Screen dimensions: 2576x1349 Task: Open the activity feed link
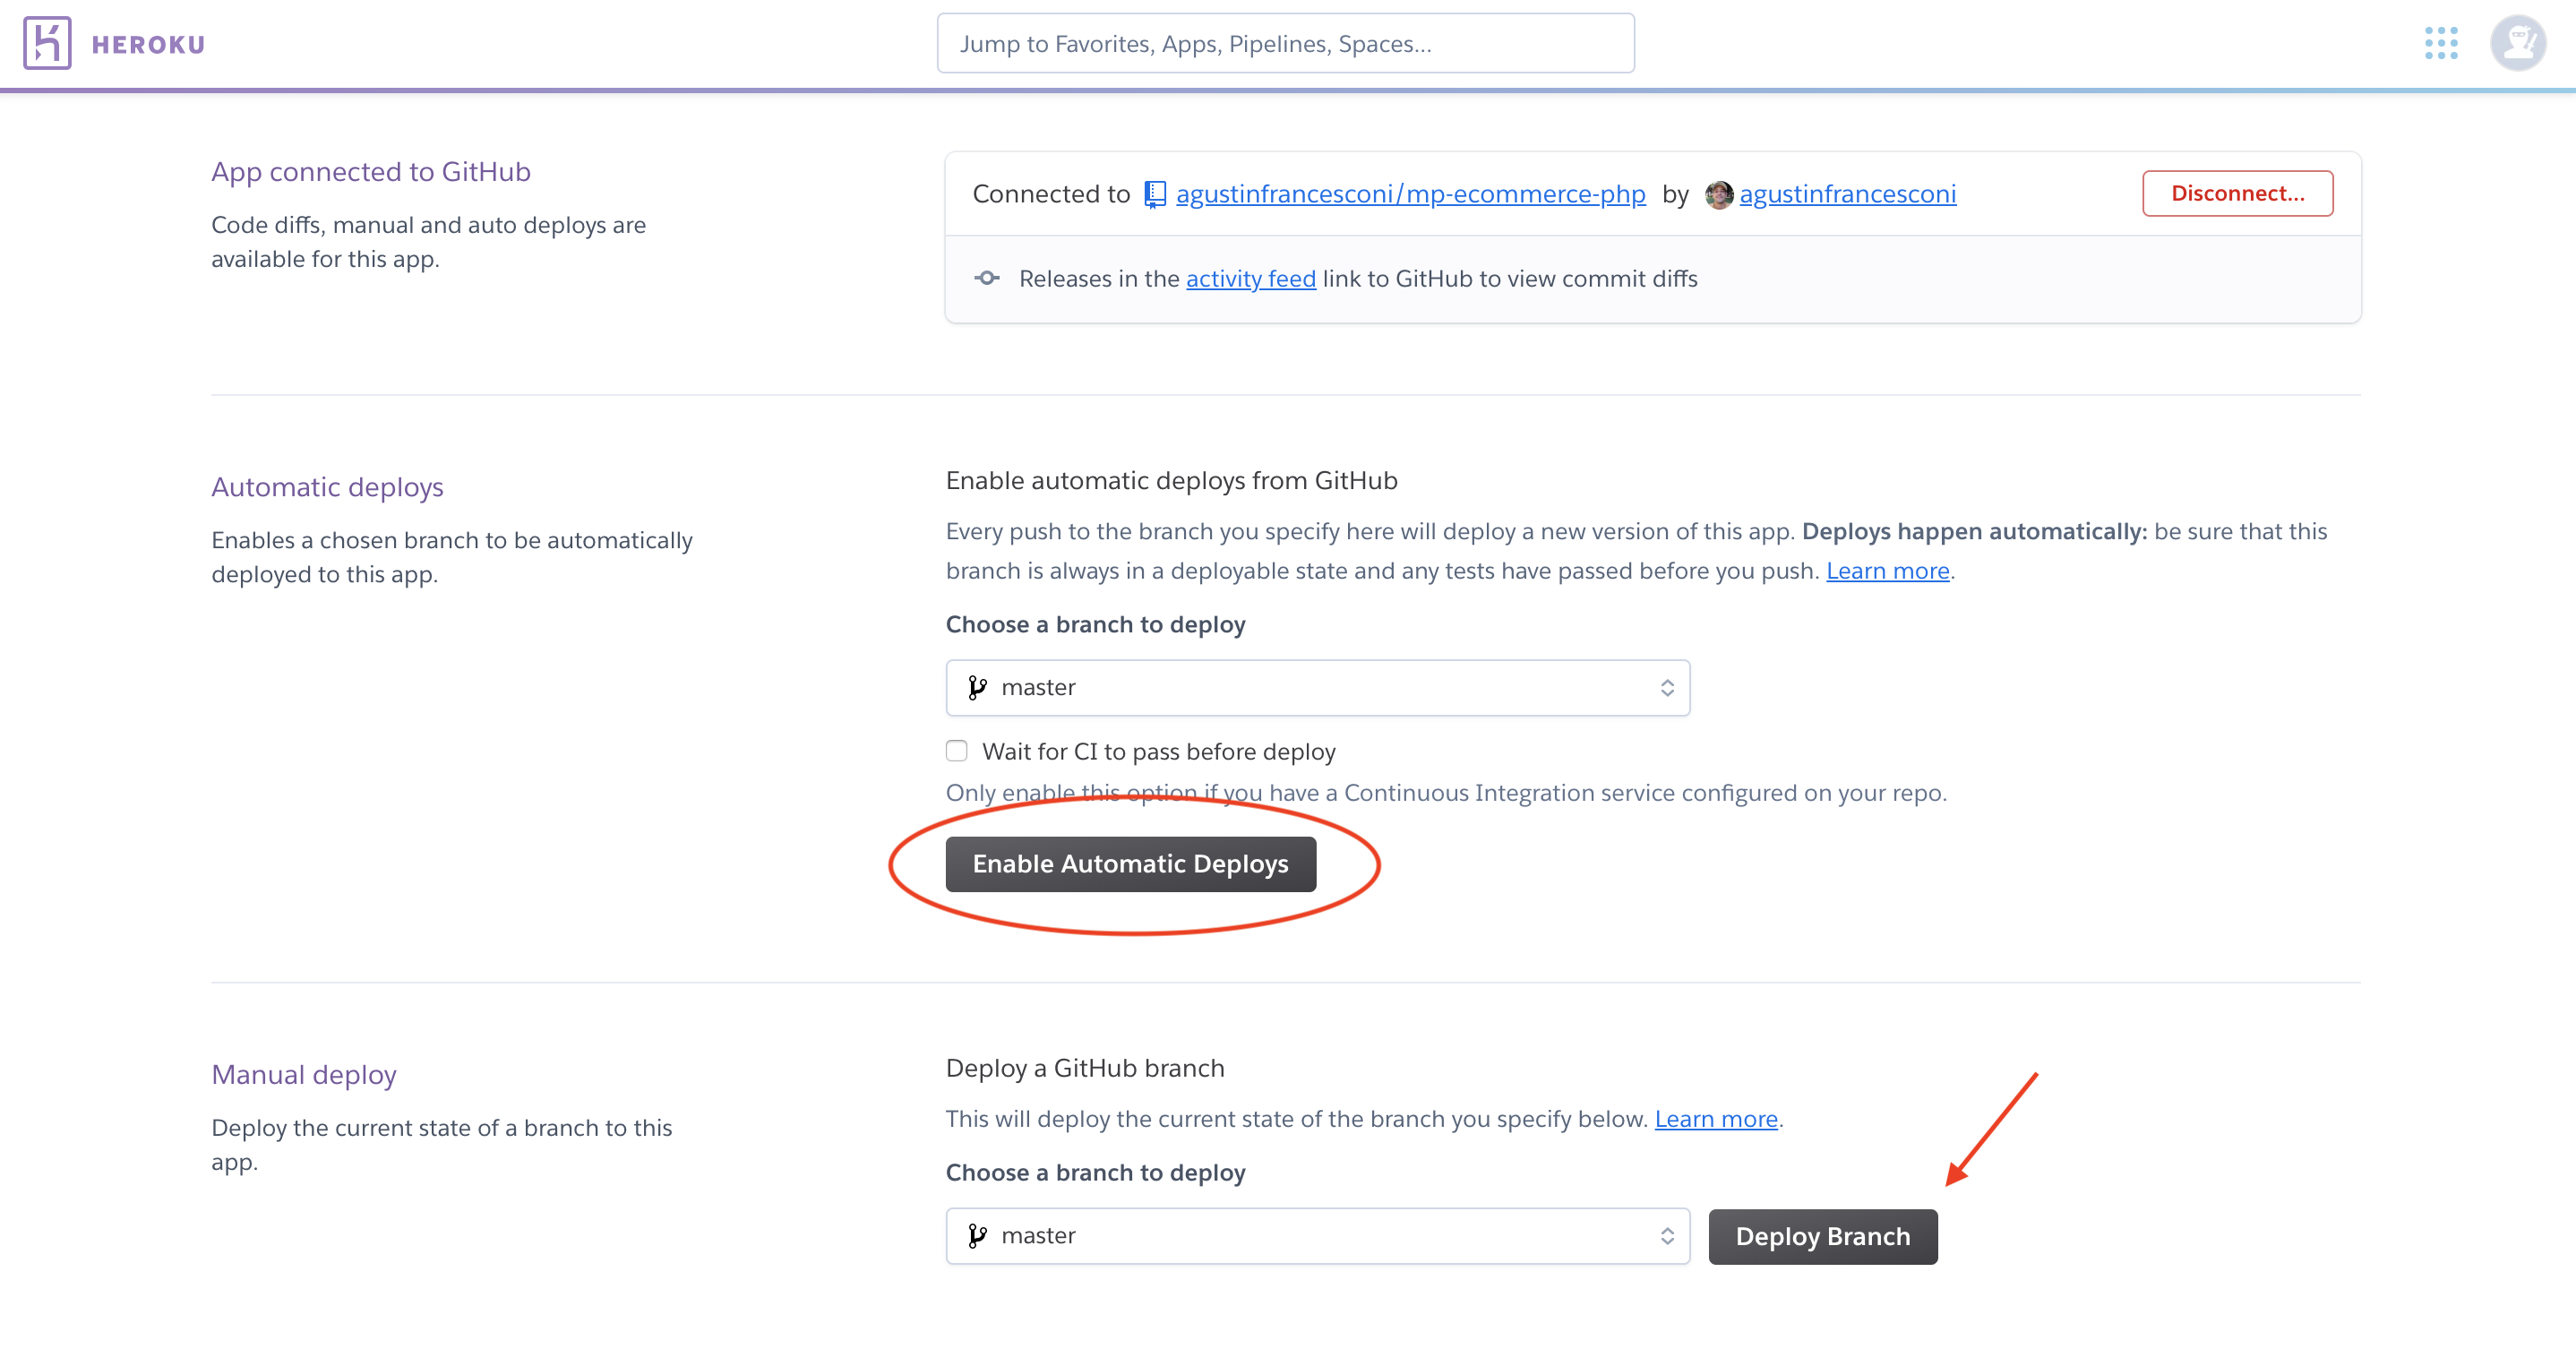(x=1250, y=279)
